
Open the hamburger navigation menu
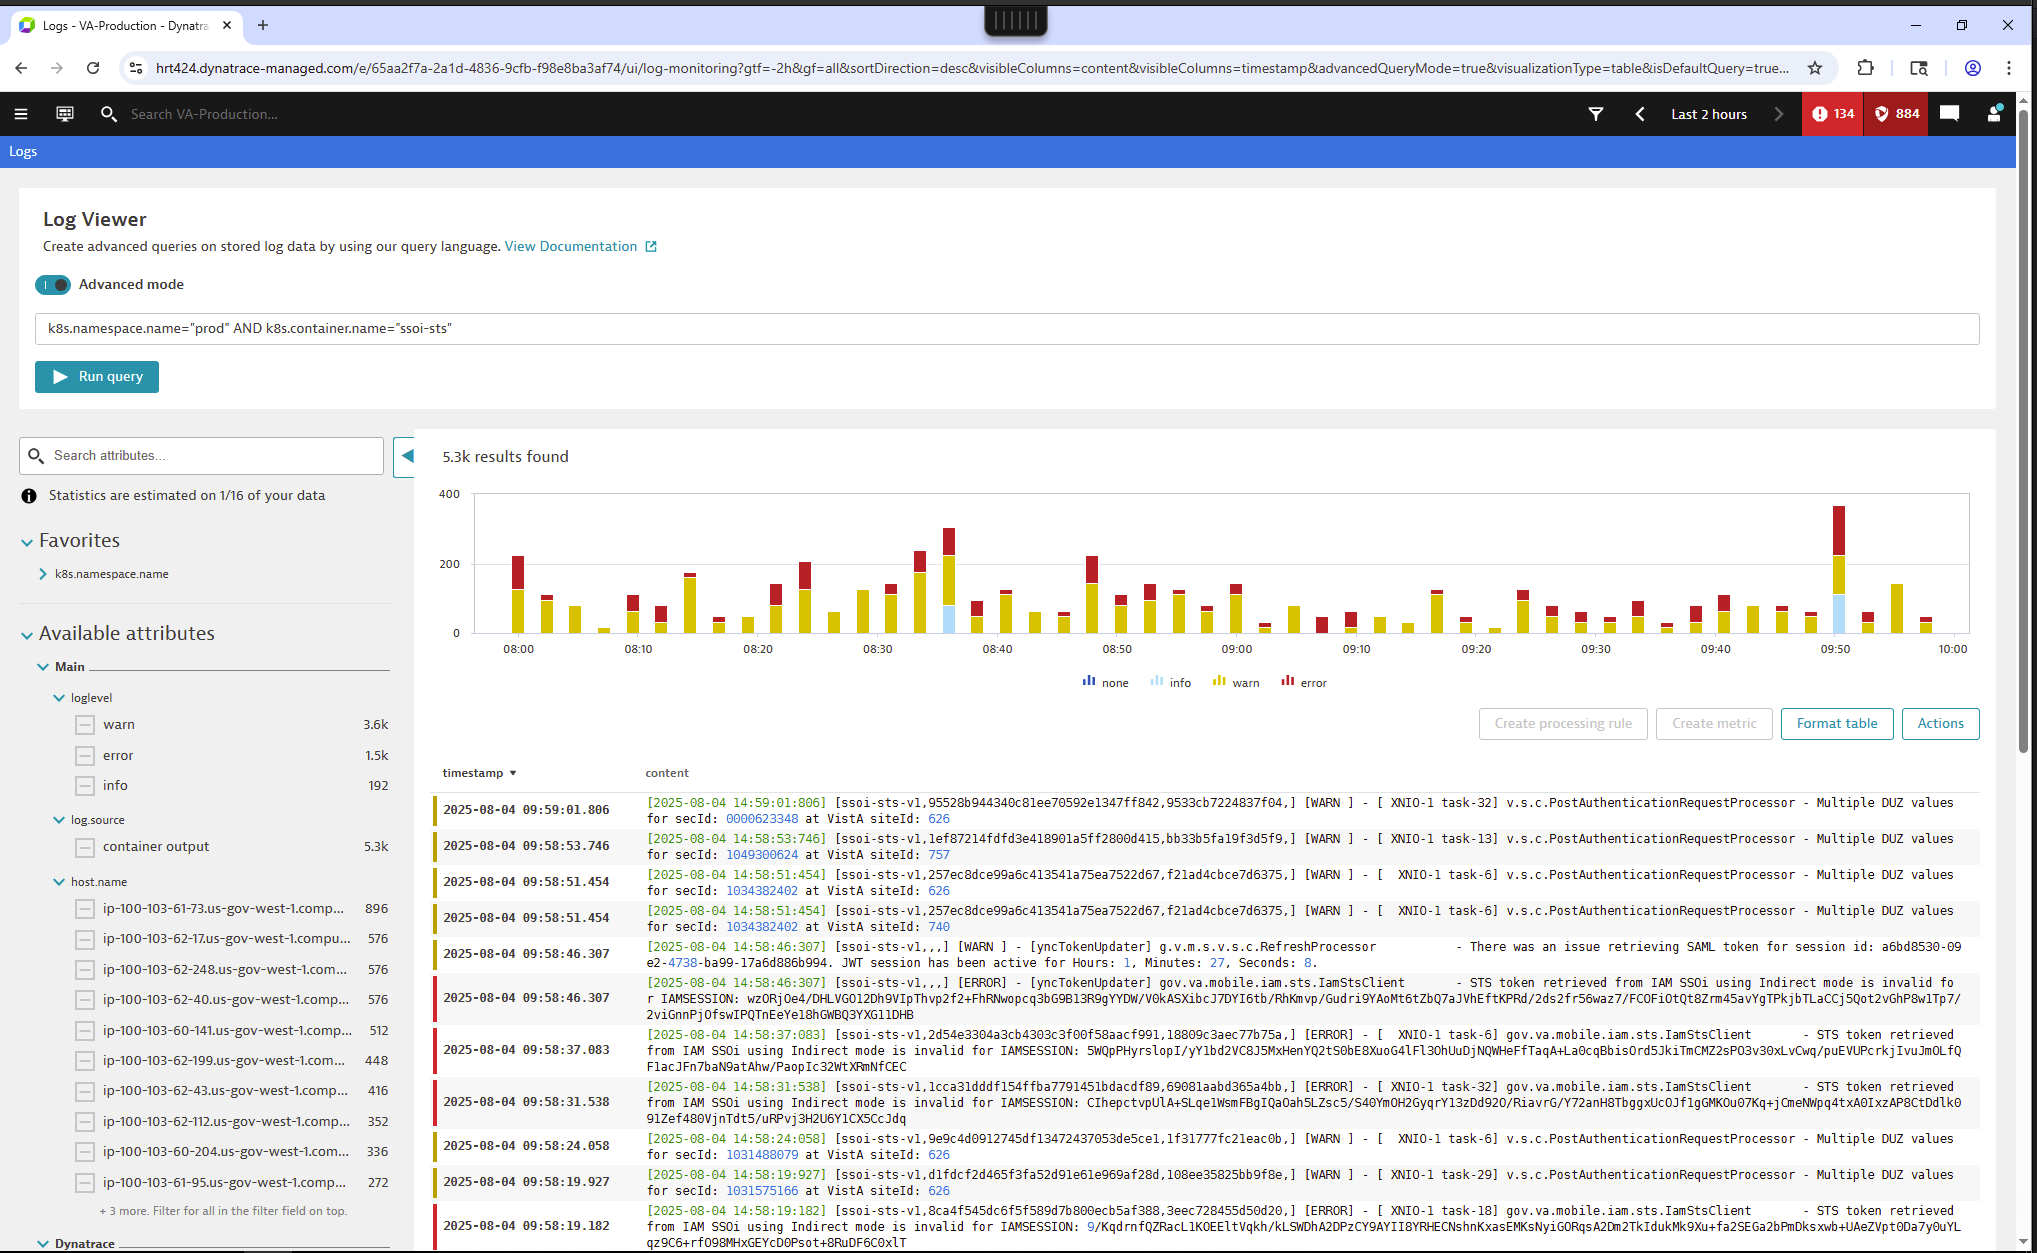[x=20, y=114]
